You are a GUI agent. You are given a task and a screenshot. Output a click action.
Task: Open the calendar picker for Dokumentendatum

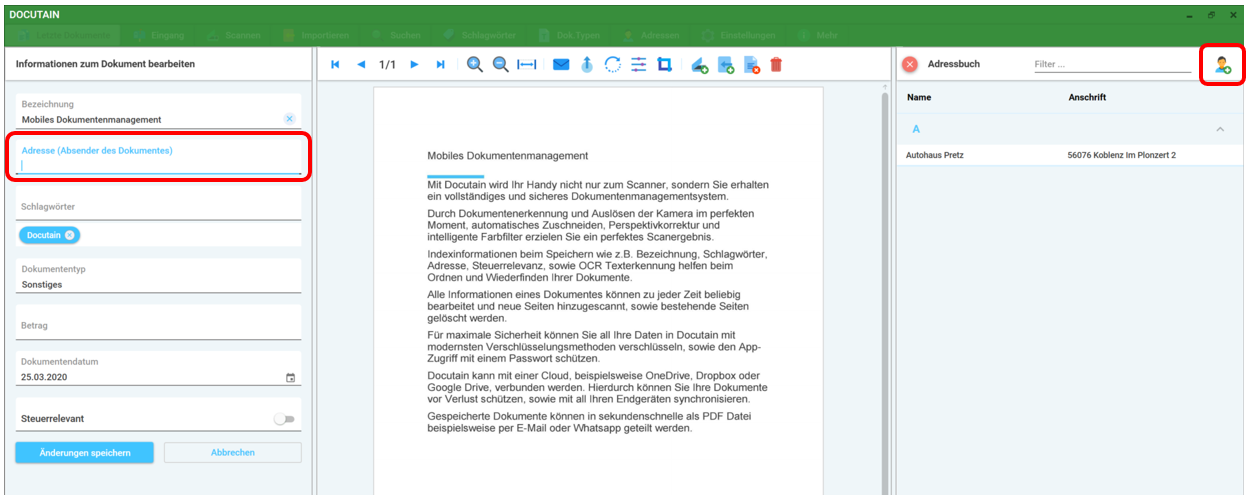click(291, 378)
